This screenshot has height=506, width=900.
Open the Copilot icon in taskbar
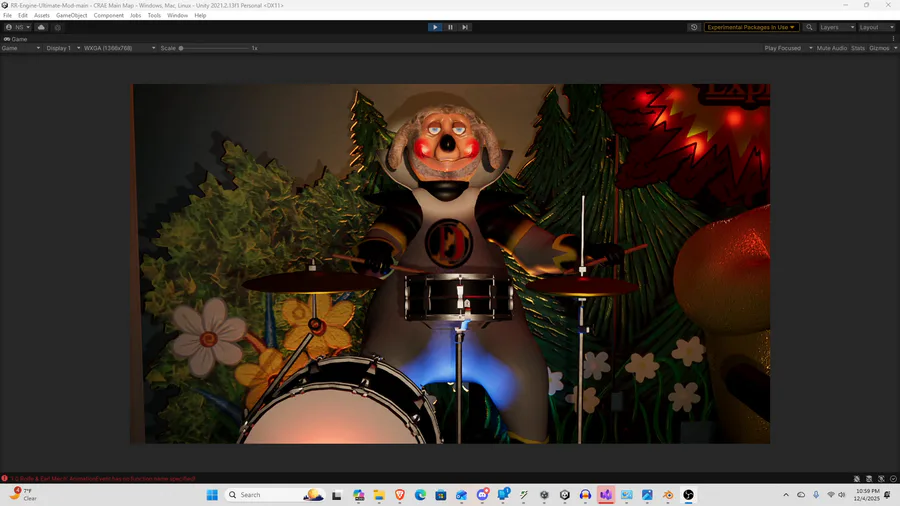[359, 495]
